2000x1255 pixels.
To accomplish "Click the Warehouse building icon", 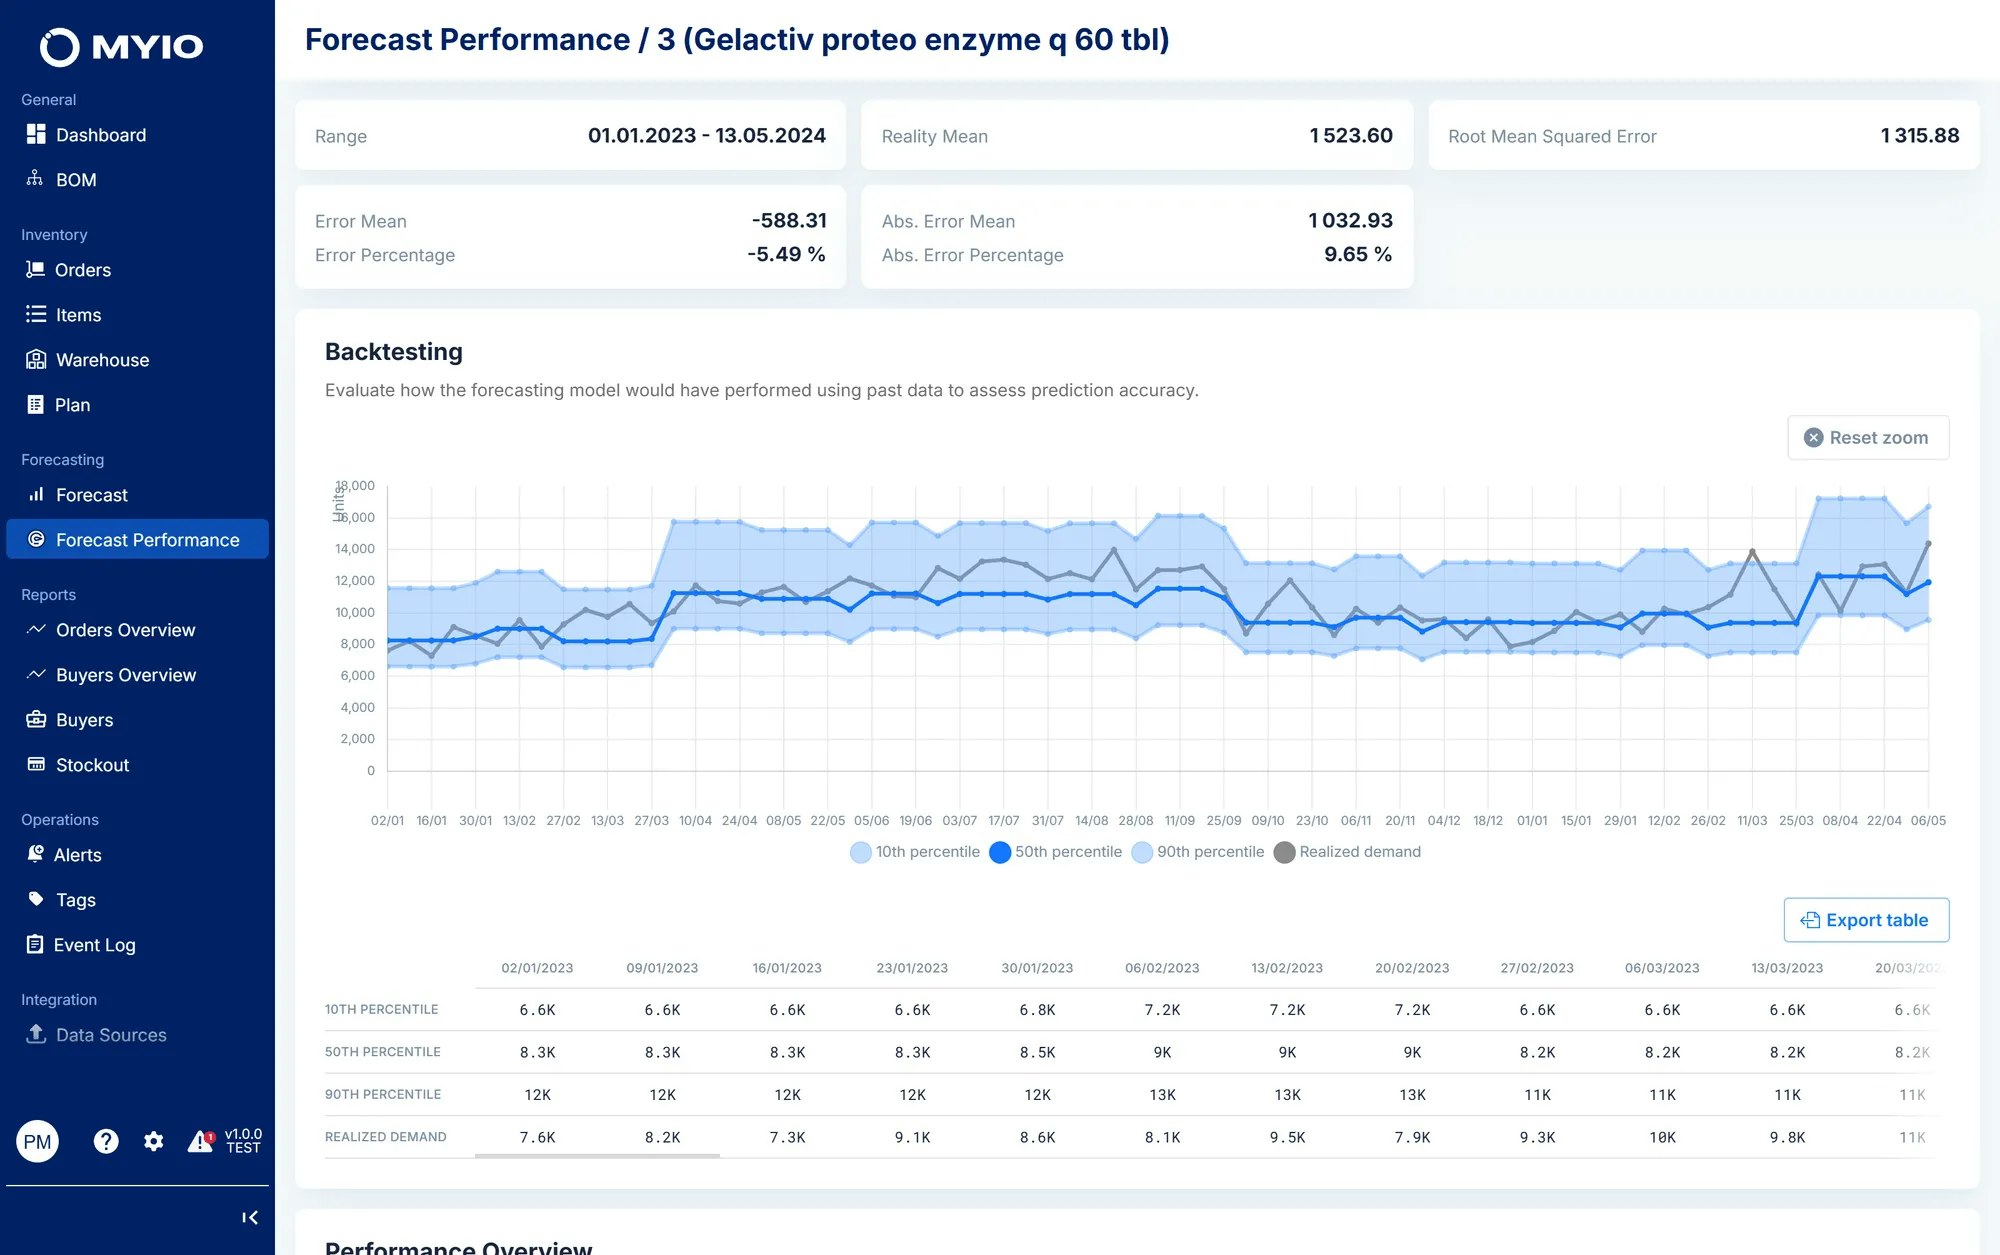I will 36,359.
